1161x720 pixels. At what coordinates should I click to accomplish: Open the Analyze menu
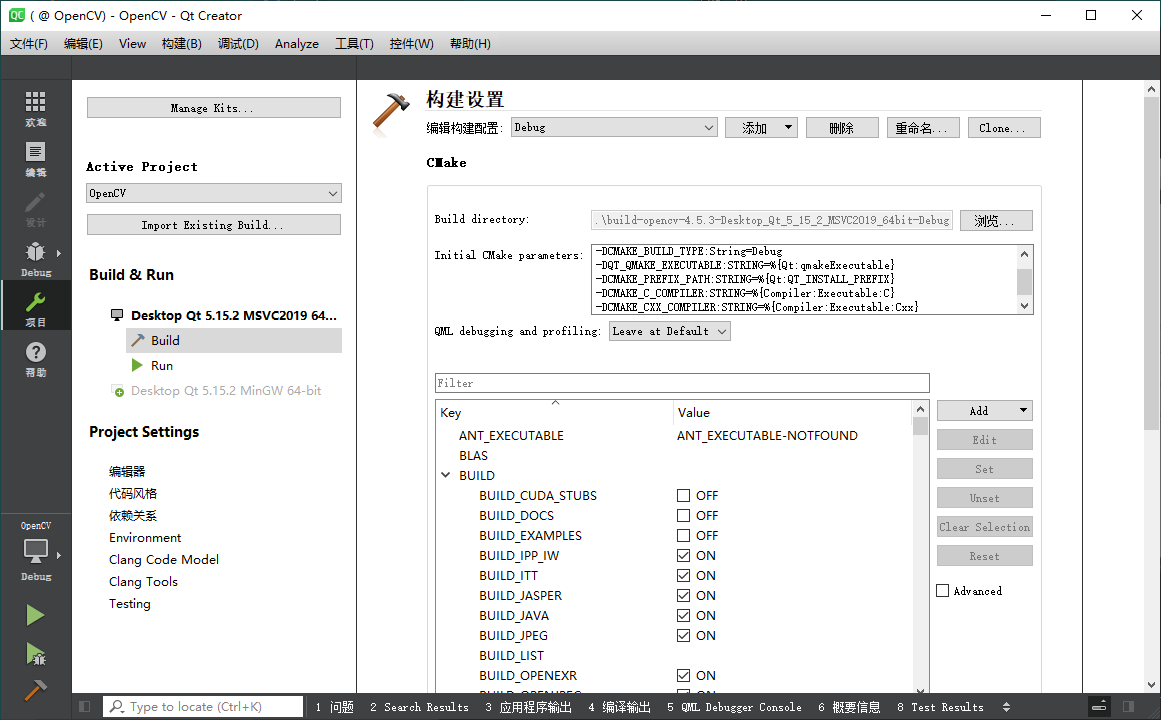click(x=297, y=44)
